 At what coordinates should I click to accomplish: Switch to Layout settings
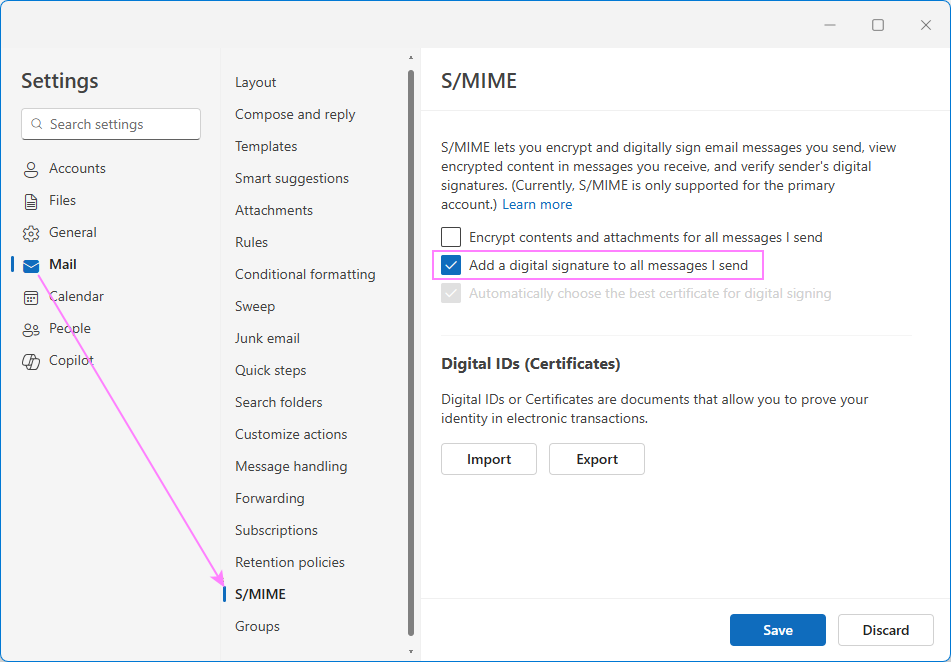coord(255,82)
